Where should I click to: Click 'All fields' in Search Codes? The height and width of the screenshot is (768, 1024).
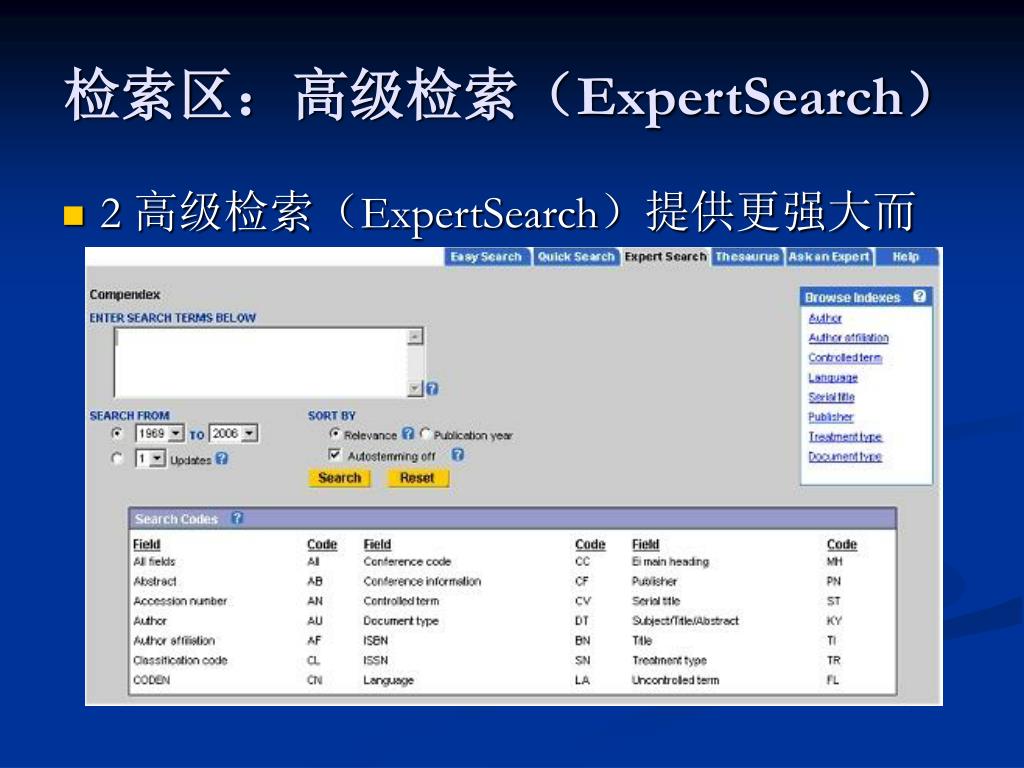coord(154,562)
